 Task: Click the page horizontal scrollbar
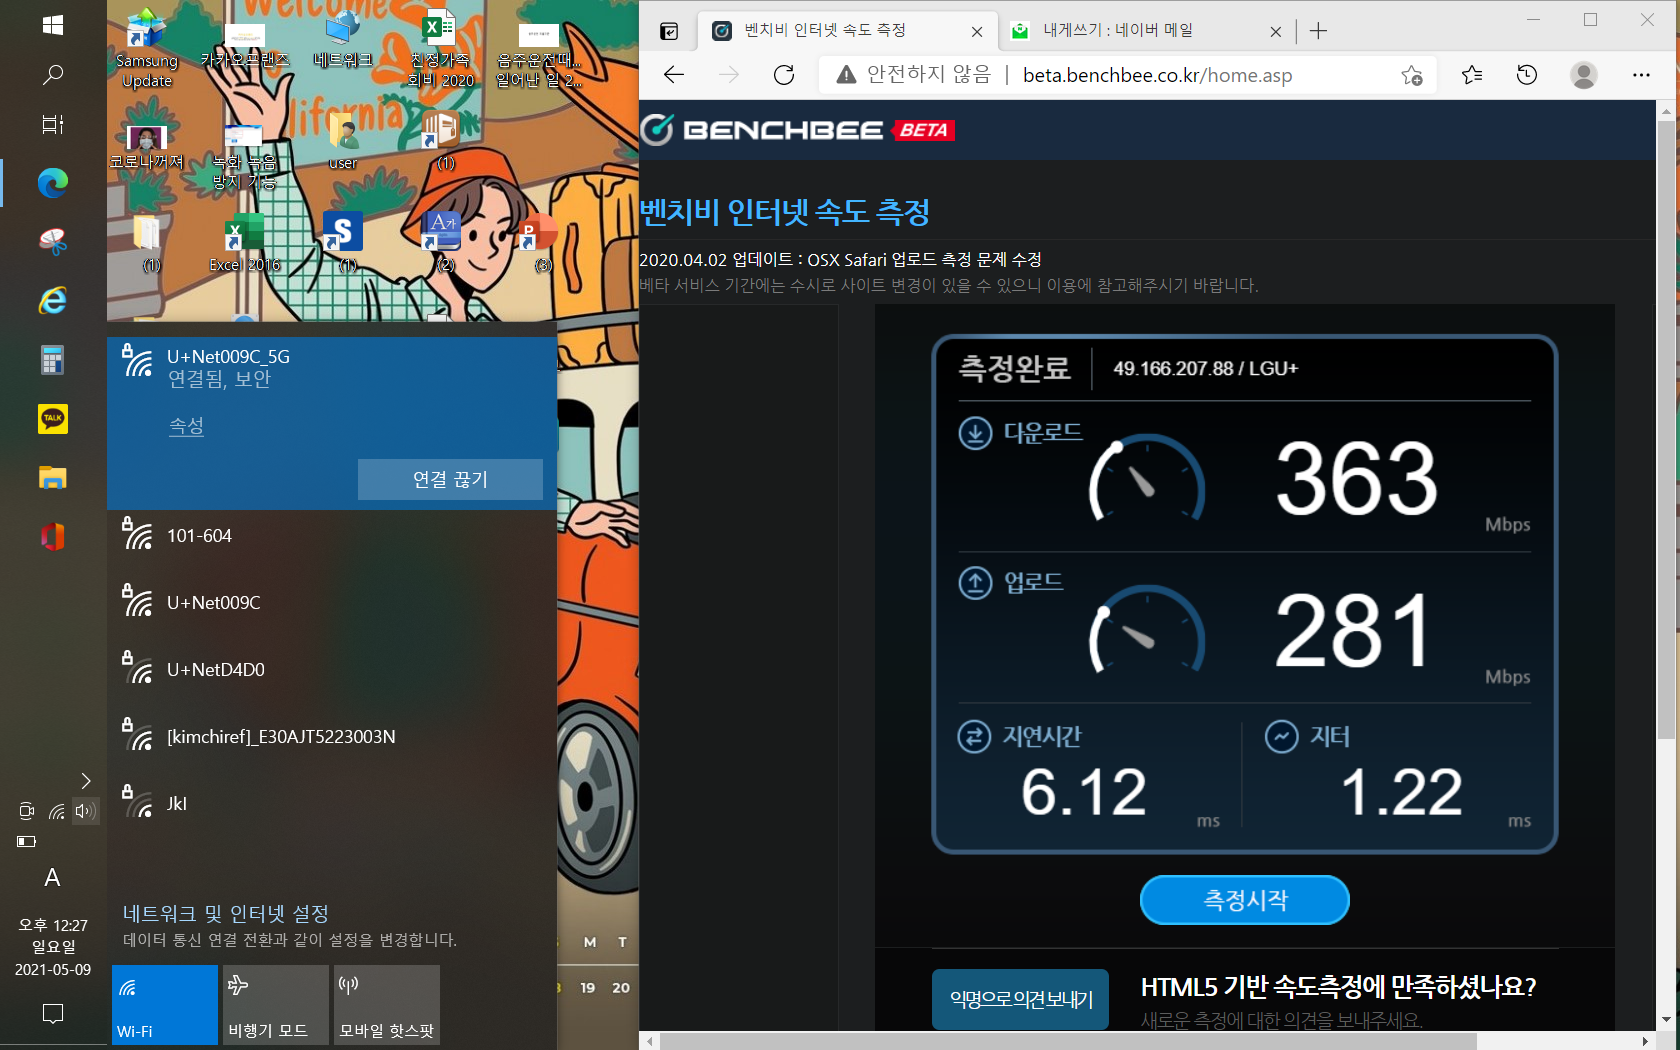point(1068,1041)
